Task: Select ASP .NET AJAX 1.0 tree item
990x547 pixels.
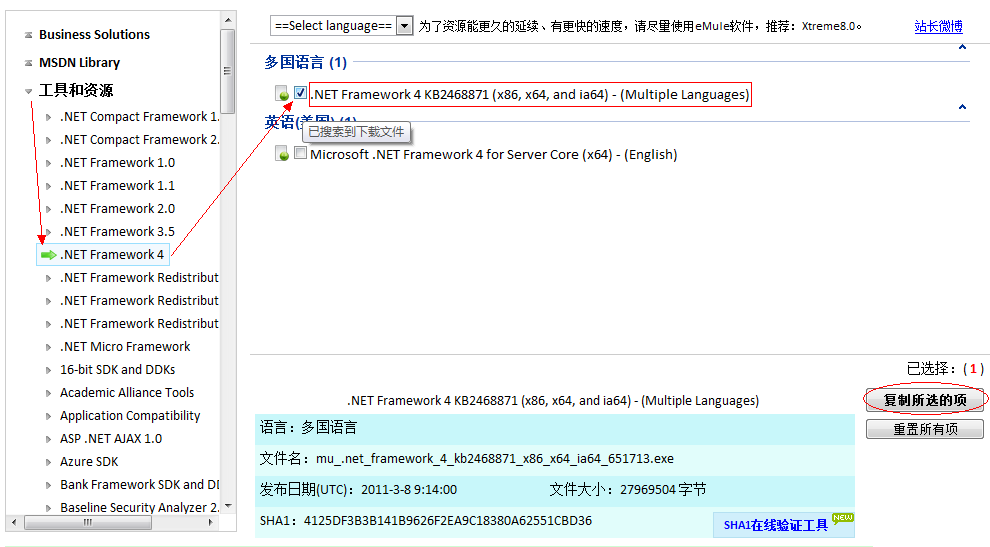Action: click(x=111, y=438)
